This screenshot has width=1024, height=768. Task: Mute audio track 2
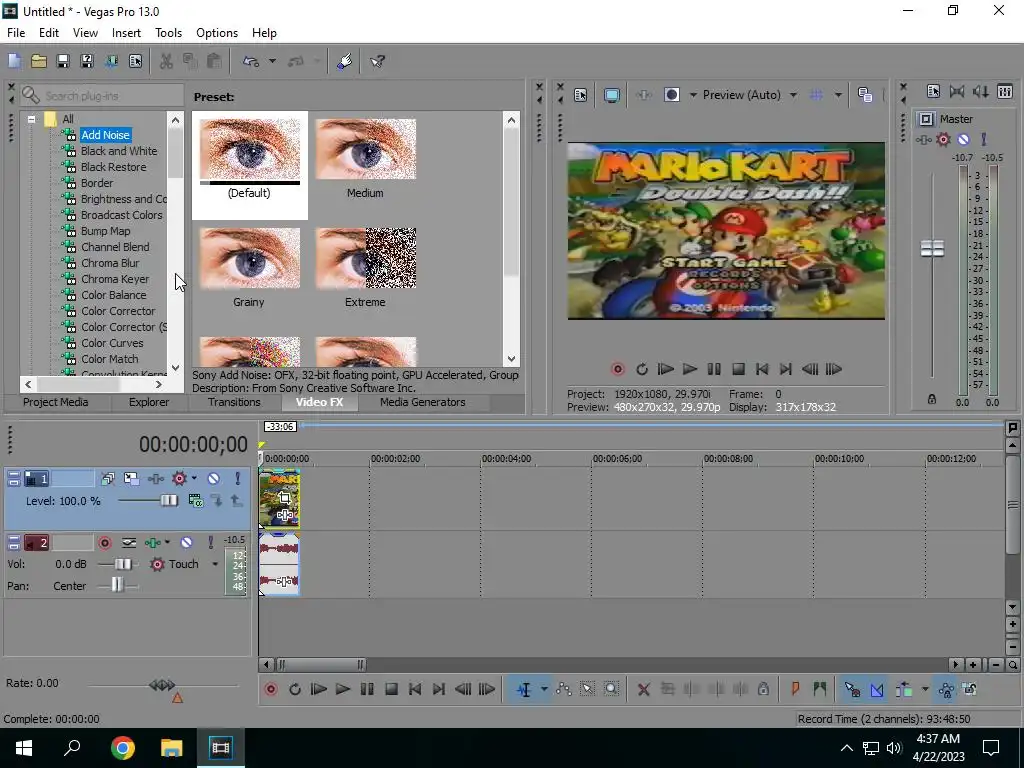point(186,543)
